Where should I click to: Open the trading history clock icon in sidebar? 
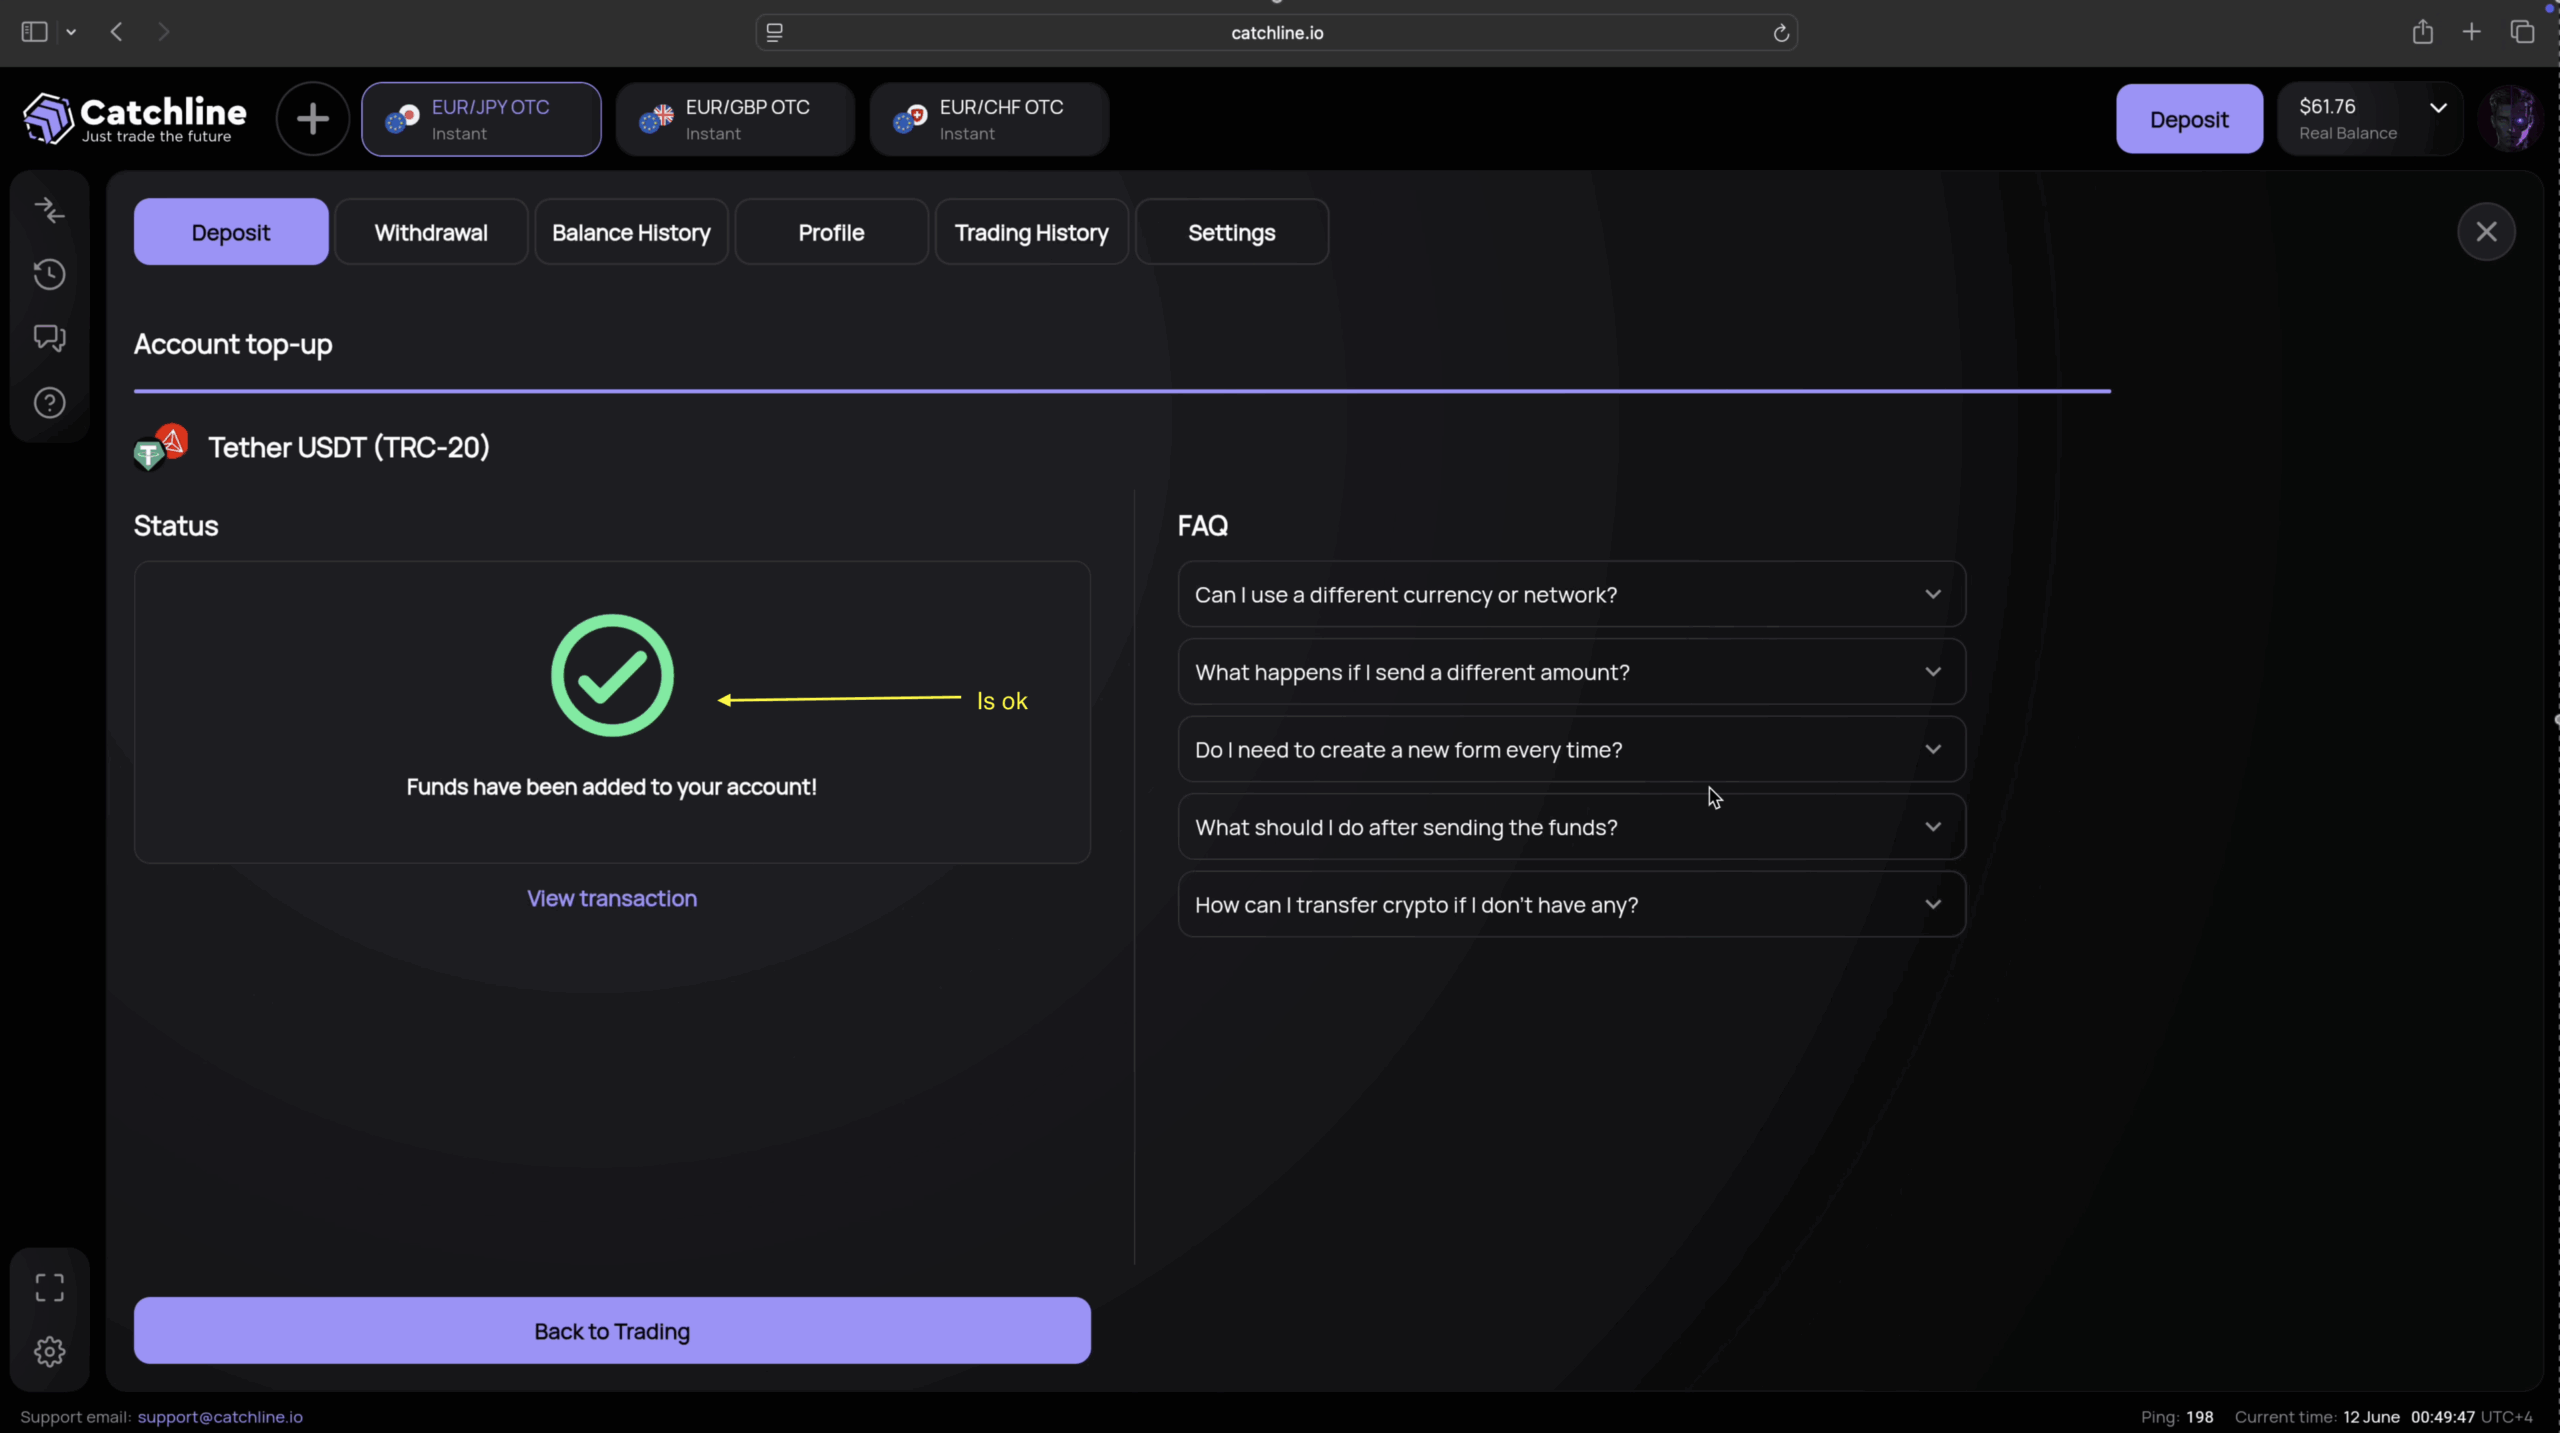[49, 274]
